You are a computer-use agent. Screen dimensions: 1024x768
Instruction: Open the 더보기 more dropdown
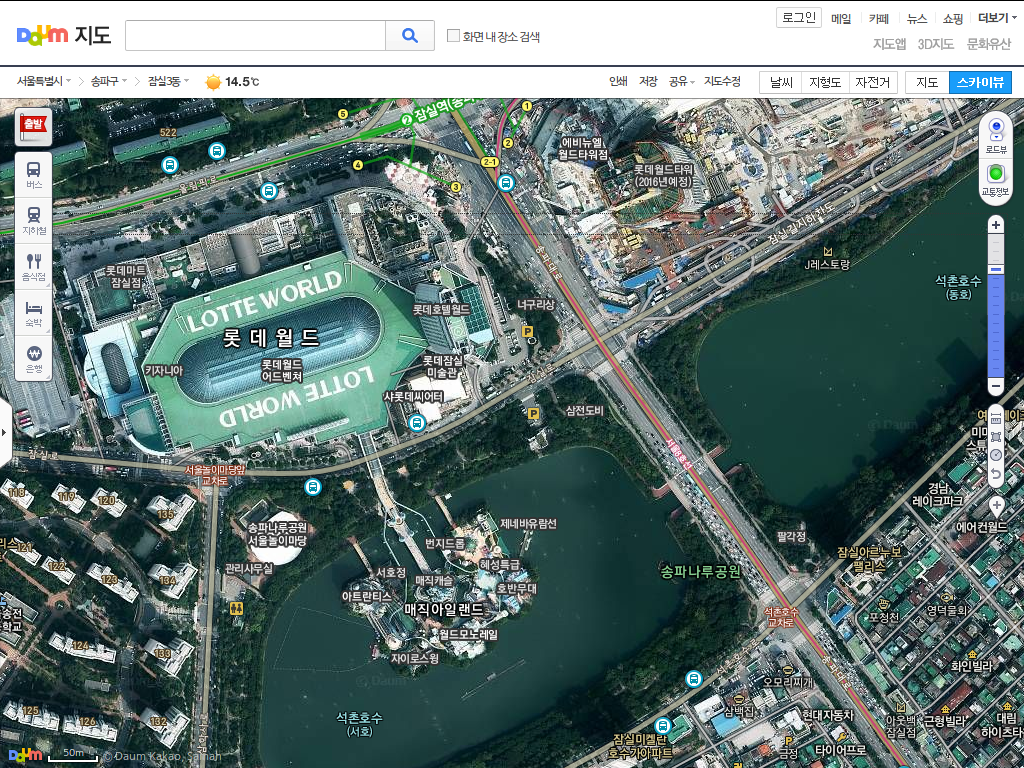click(997, 18)
